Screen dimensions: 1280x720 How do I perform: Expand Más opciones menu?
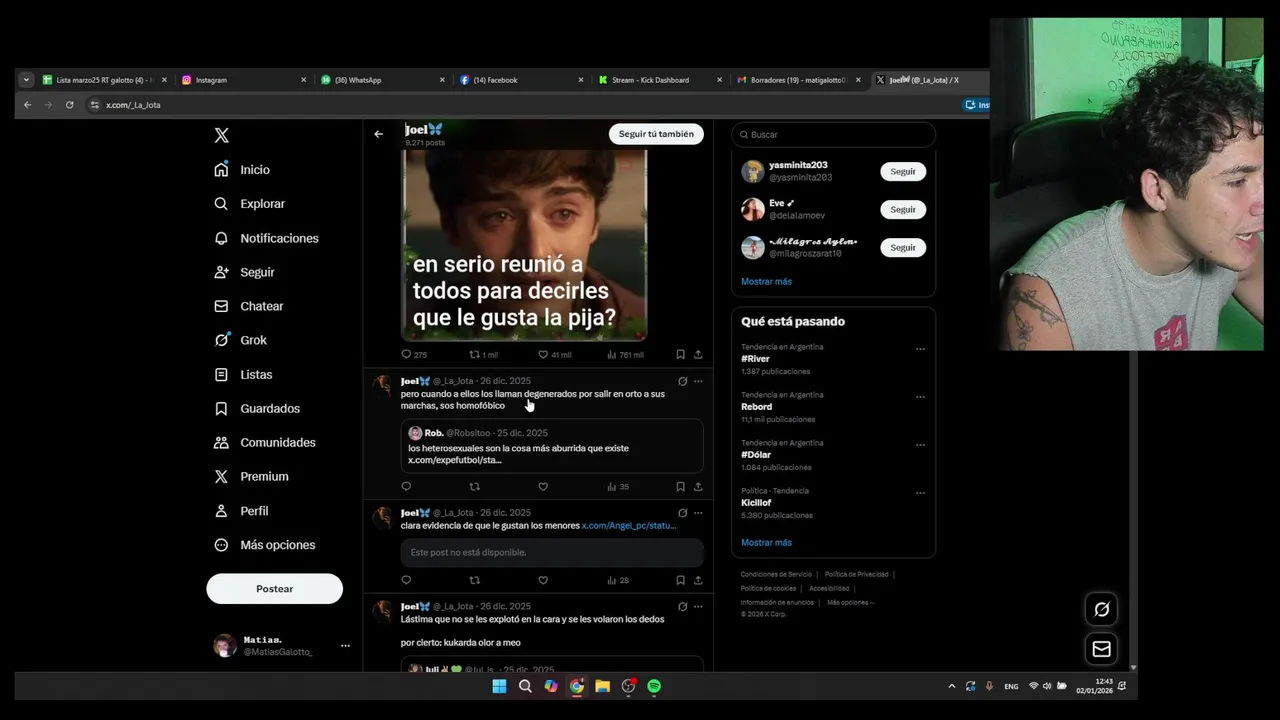pyautogui.click(x=265, y=545)
